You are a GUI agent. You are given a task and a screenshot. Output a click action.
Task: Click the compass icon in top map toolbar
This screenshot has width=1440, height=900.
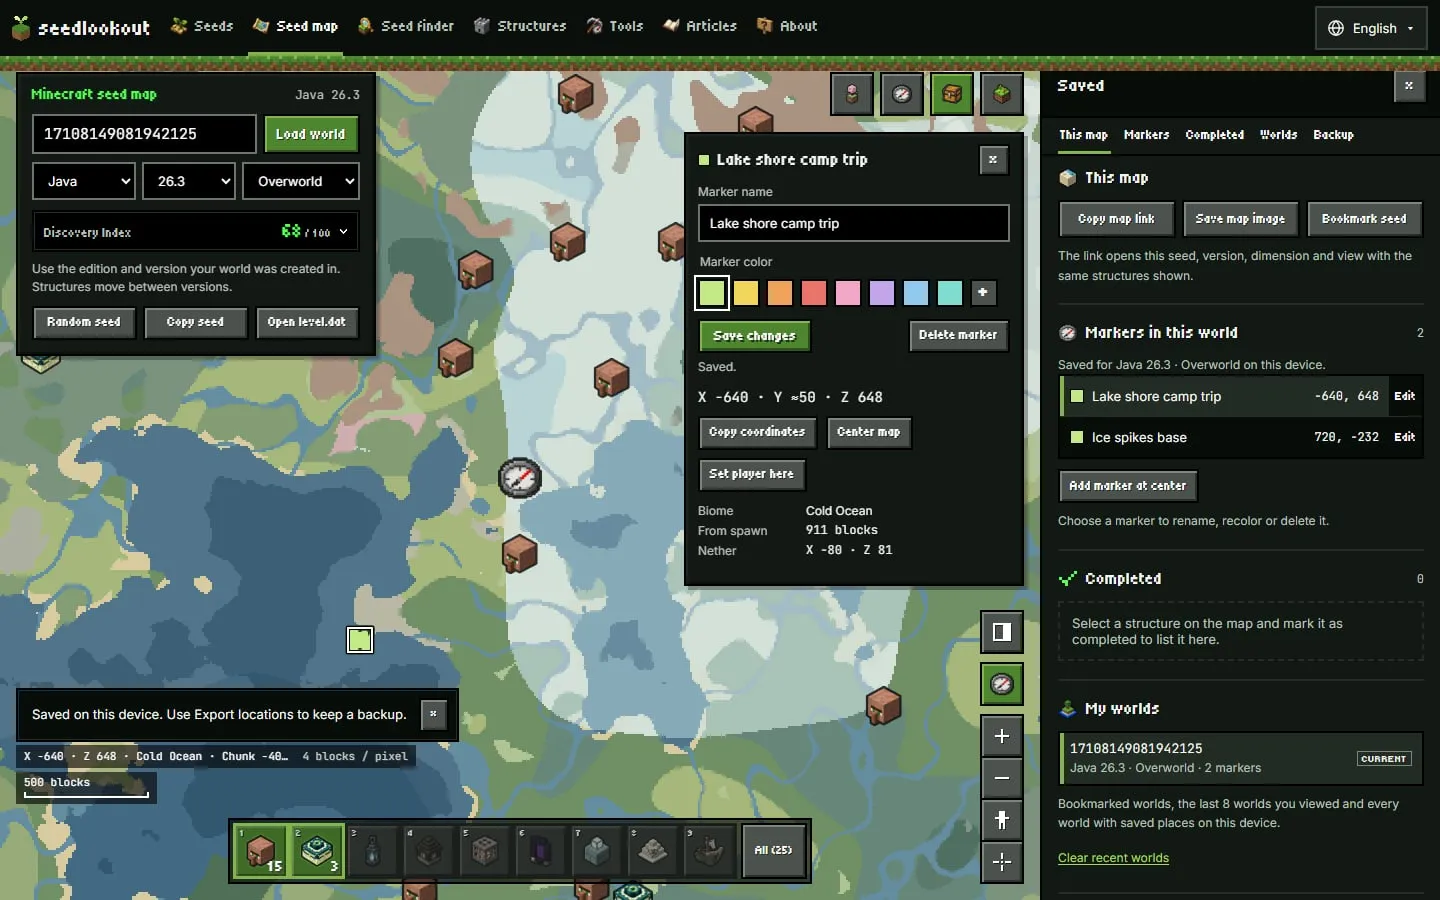[902, 95]
